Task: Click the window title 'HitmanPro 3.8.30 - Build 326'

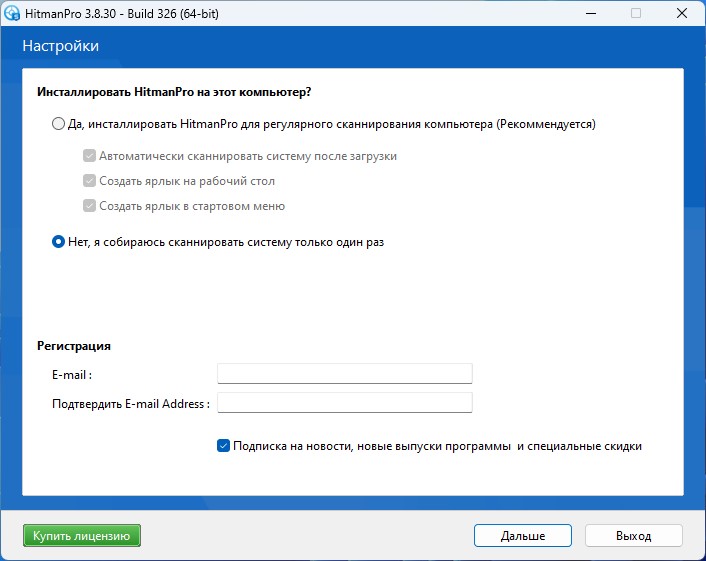Action: coord(122,14)
